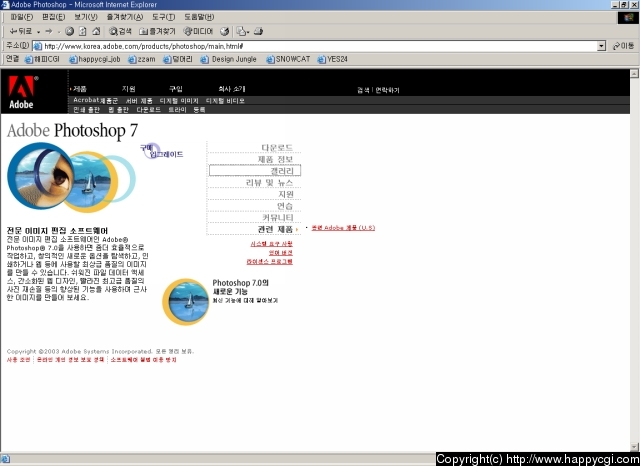Expand the 관련 제품 menu item arrow

(297, 229)
